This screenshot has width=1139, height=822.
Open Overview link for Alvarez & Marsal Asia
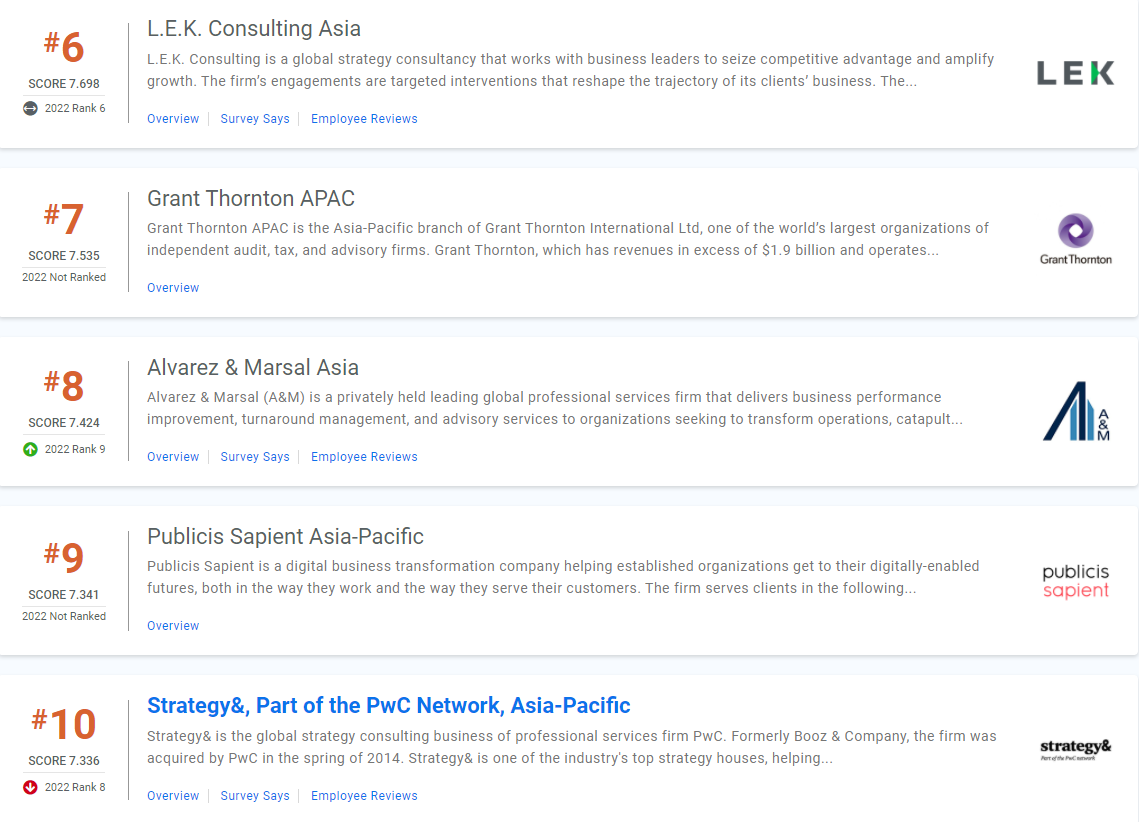pos(173,457)
